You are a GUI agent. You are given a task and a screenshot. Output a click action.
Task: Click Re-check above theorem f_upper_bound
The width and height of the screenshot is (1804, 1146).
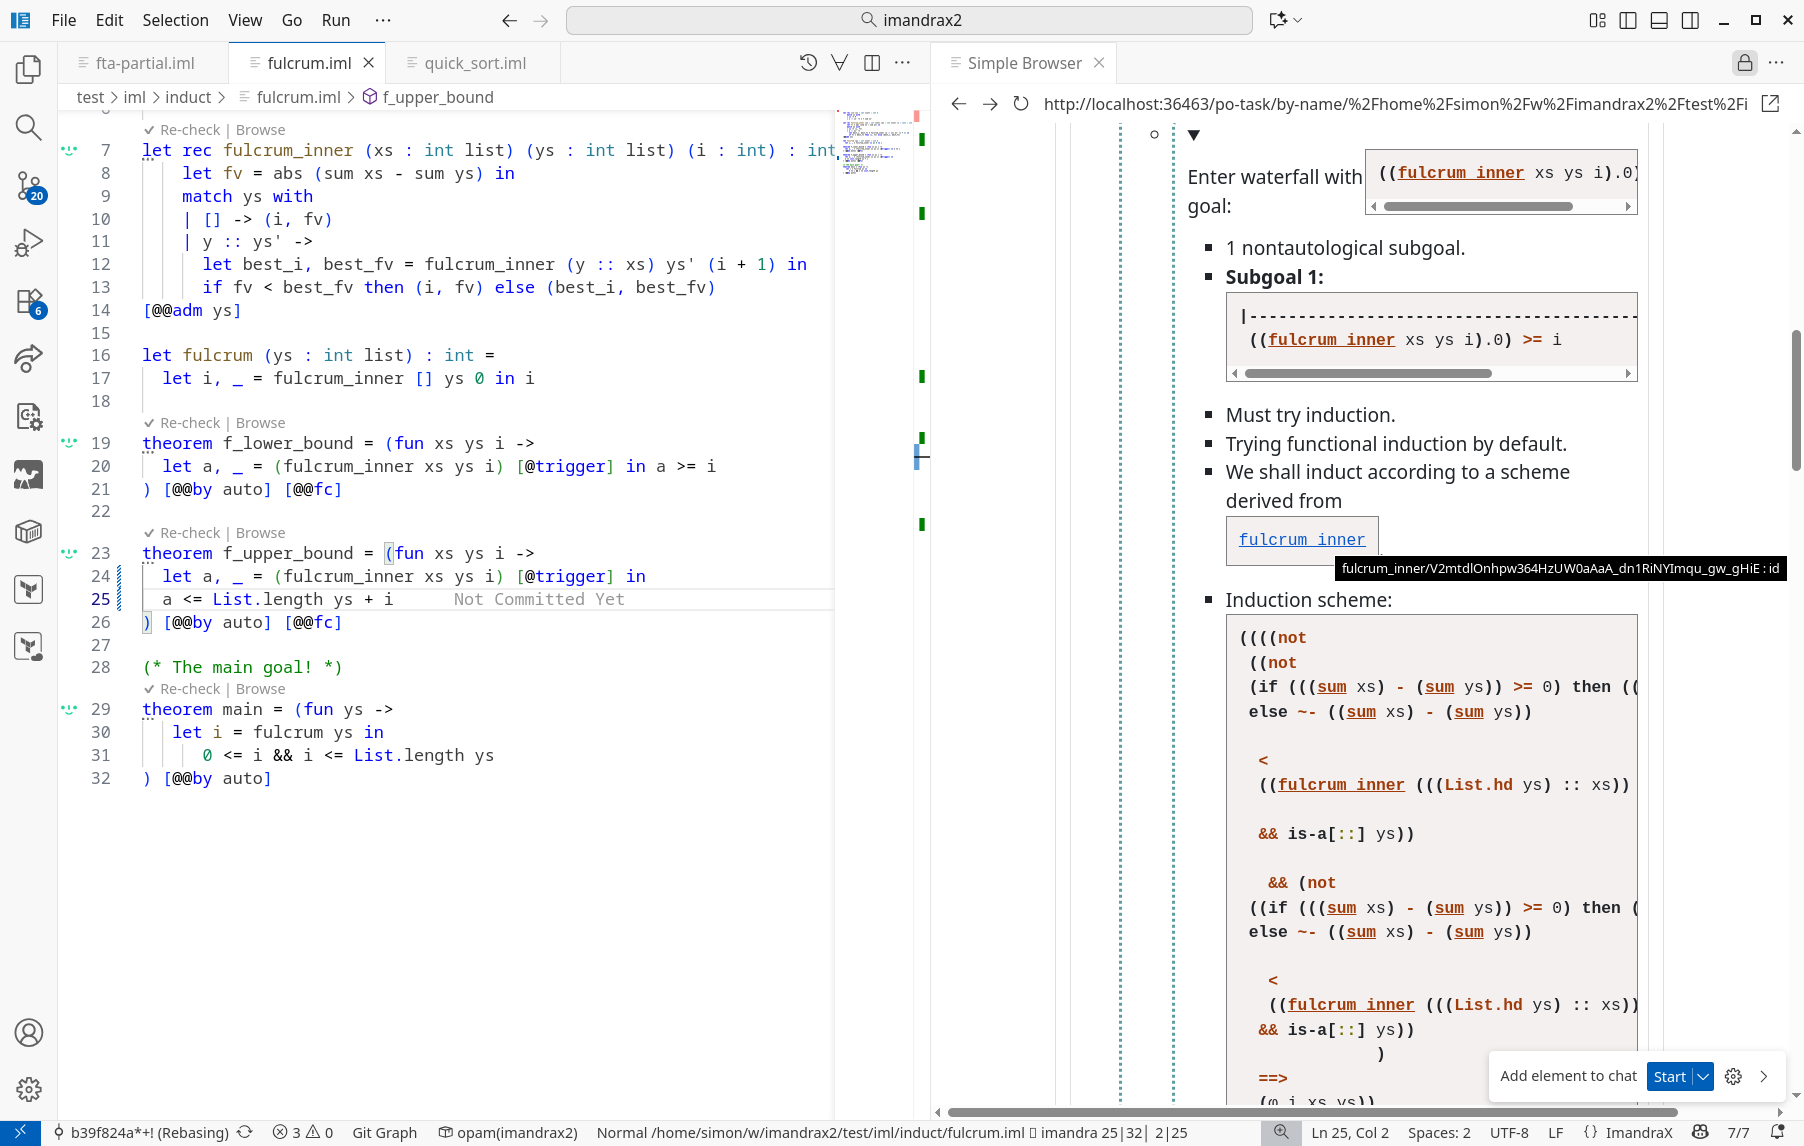(190, 533)
